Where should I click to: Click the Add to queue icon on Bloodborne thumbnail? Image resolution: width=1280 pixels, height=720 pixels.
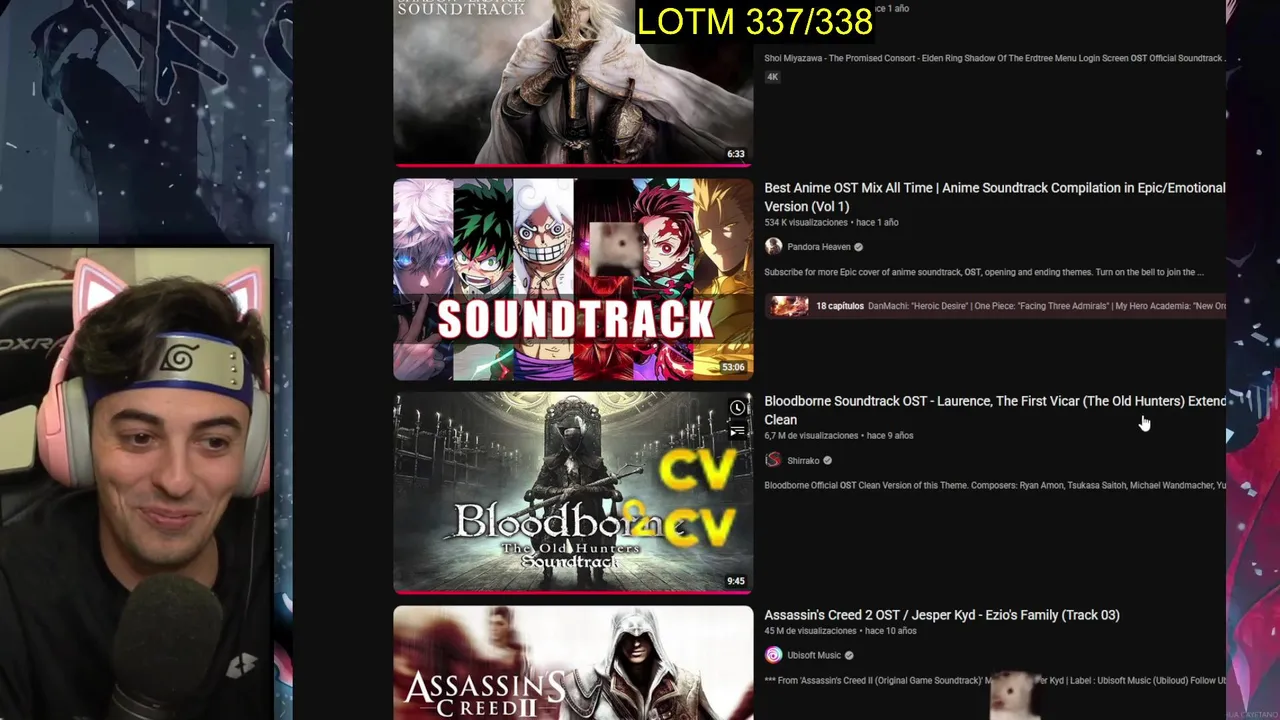point(737,432)
